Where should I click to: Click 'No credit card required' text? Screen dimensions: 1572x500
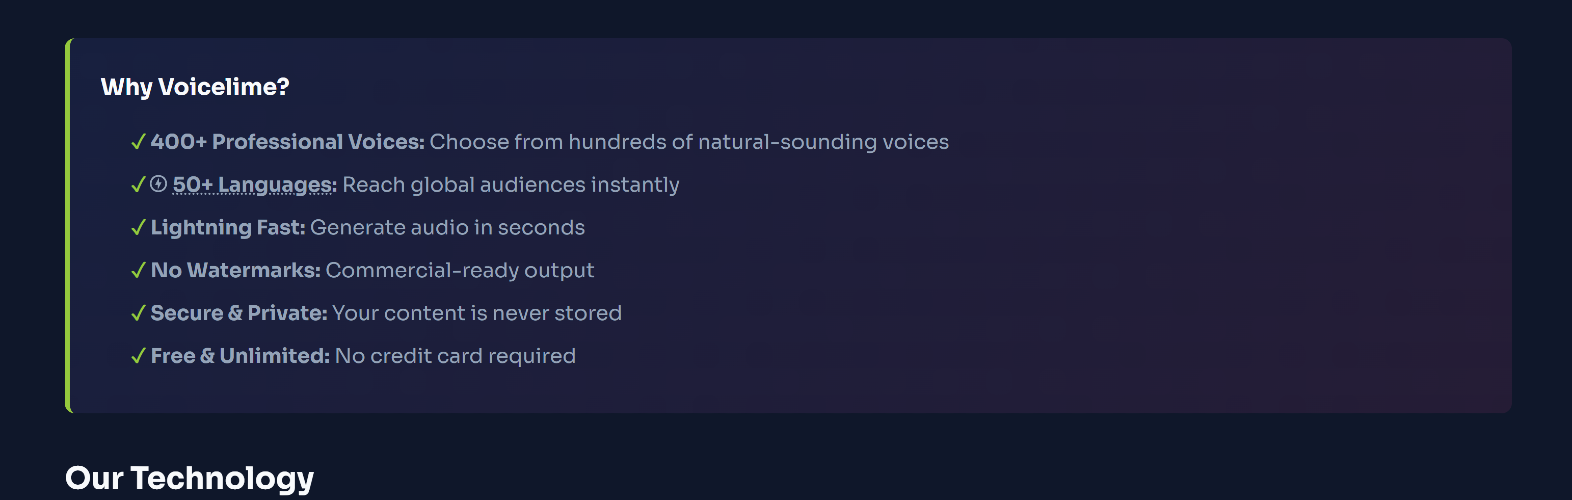(455, 357)
